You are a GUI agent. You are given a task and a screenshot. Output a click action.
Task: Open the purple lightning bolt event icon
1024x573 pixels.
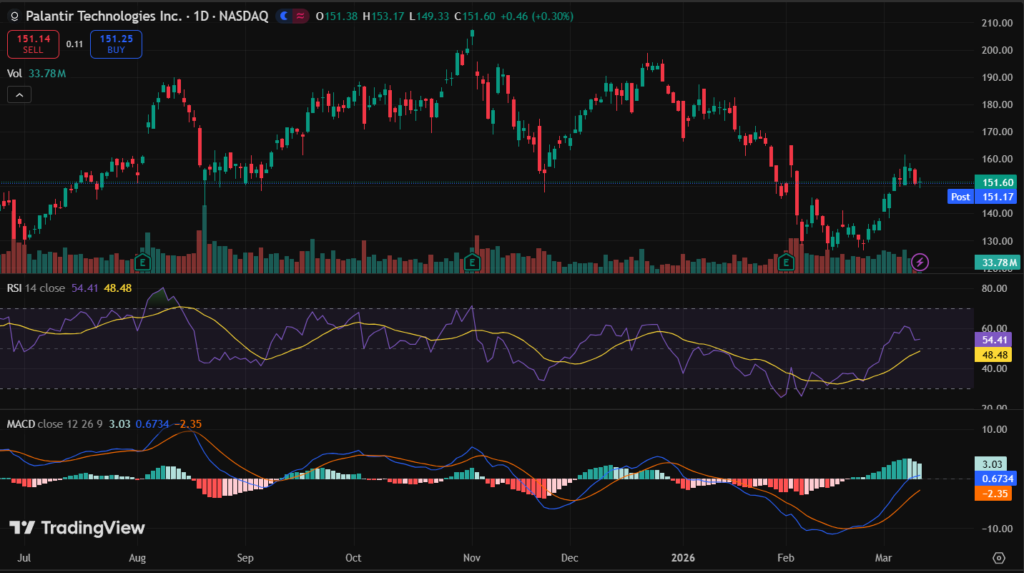[921, 262]
